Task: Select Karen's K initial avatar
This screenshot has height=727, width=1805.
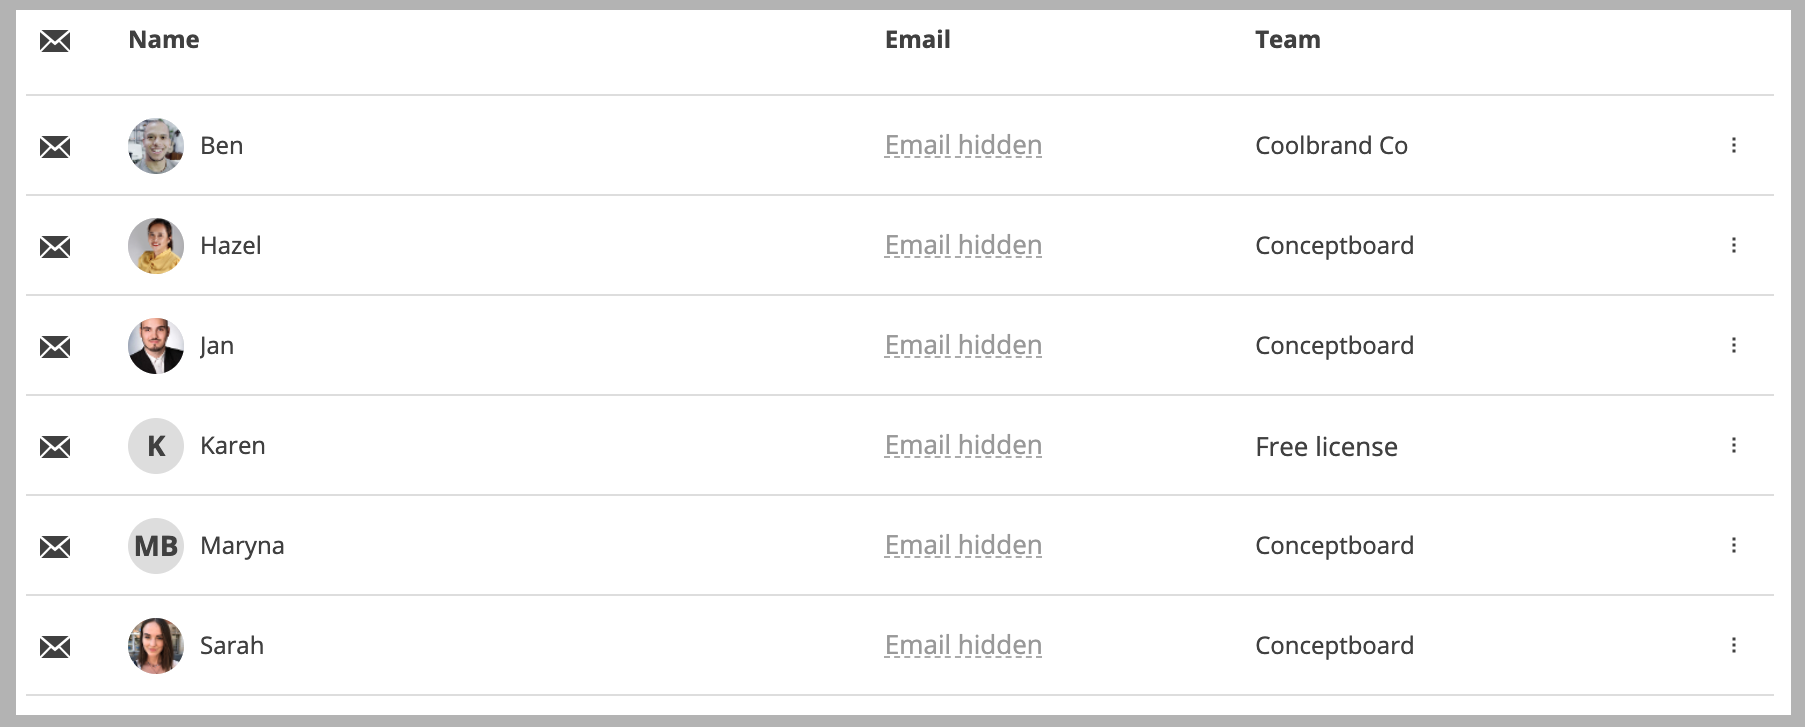Action: pyautogui.click(x=156, y=446)
